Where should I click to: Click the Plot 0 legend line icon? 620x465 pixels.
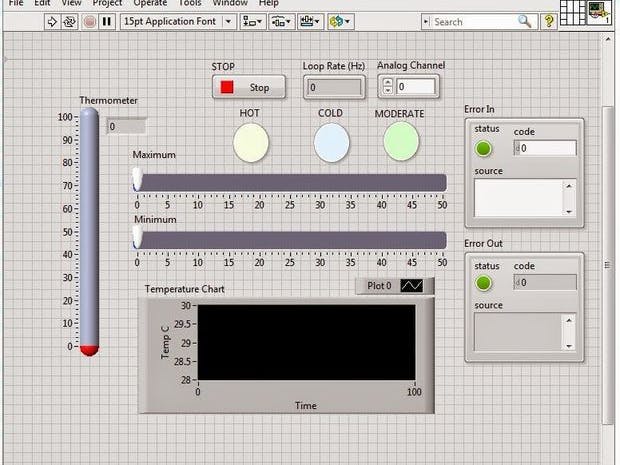[x=412, y=286]
